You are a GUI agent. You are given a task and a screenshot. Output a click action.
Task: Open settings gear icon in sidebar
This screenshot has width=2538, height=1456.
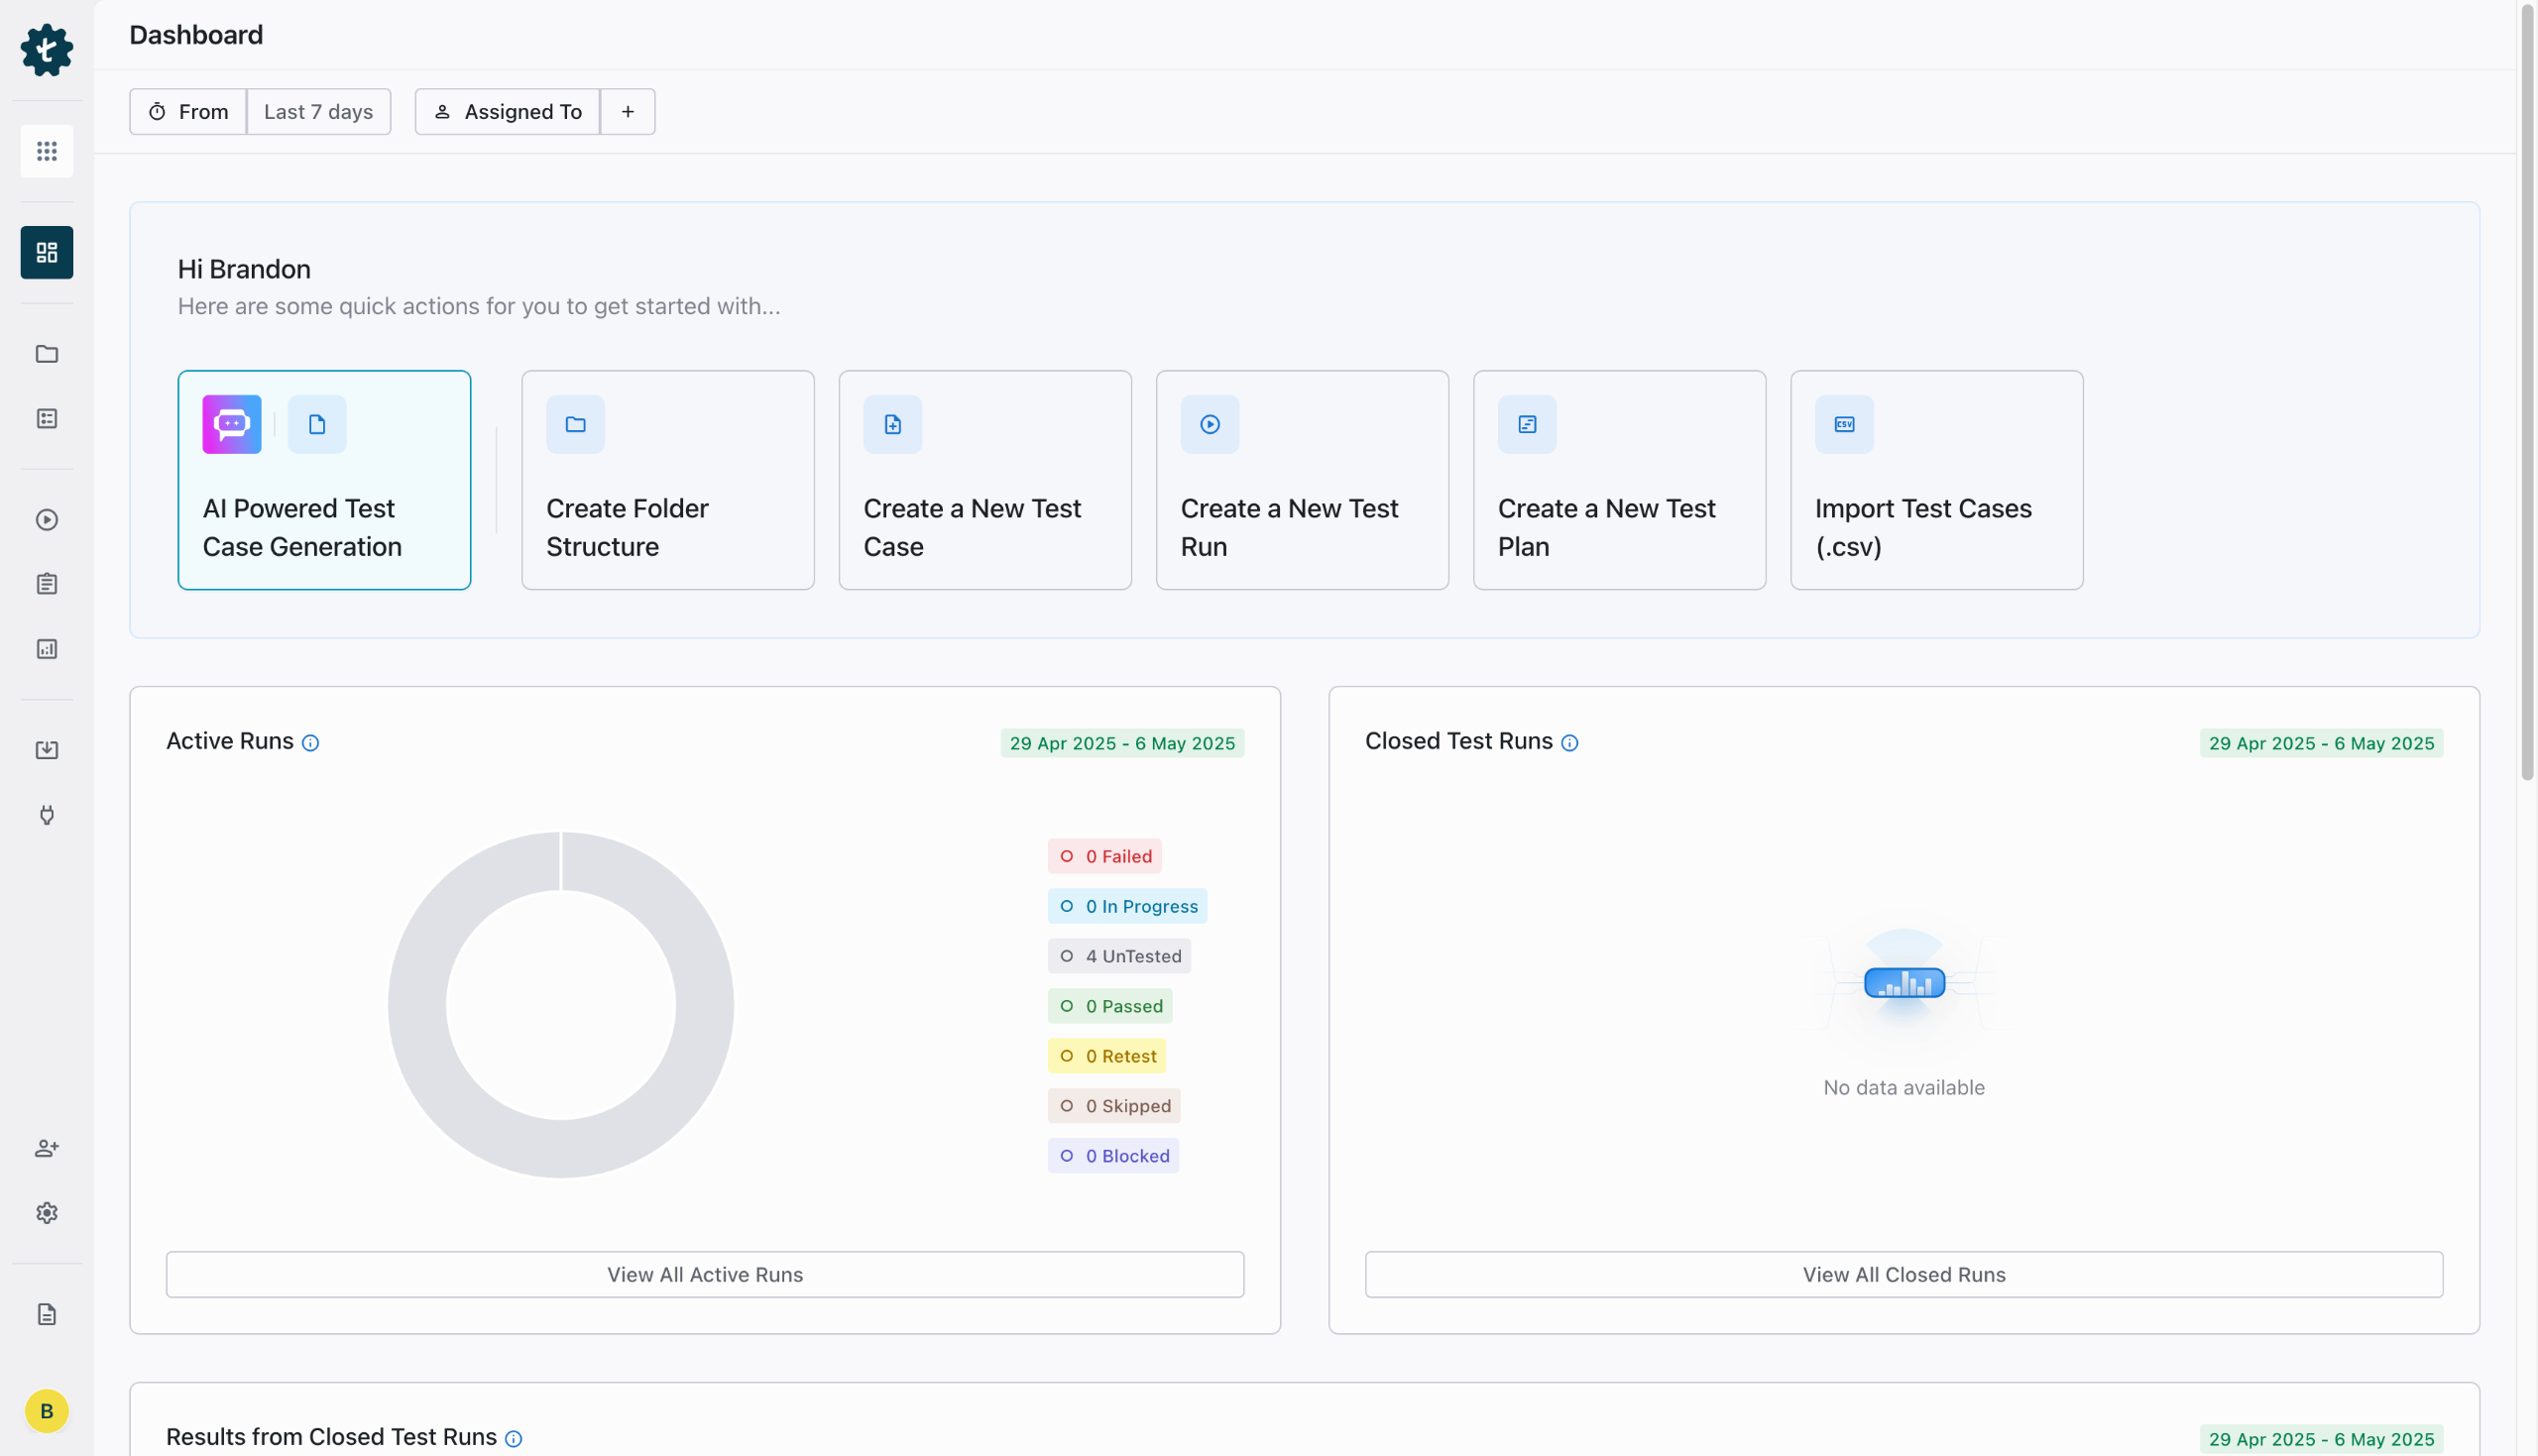click(x=47, y=1213)
